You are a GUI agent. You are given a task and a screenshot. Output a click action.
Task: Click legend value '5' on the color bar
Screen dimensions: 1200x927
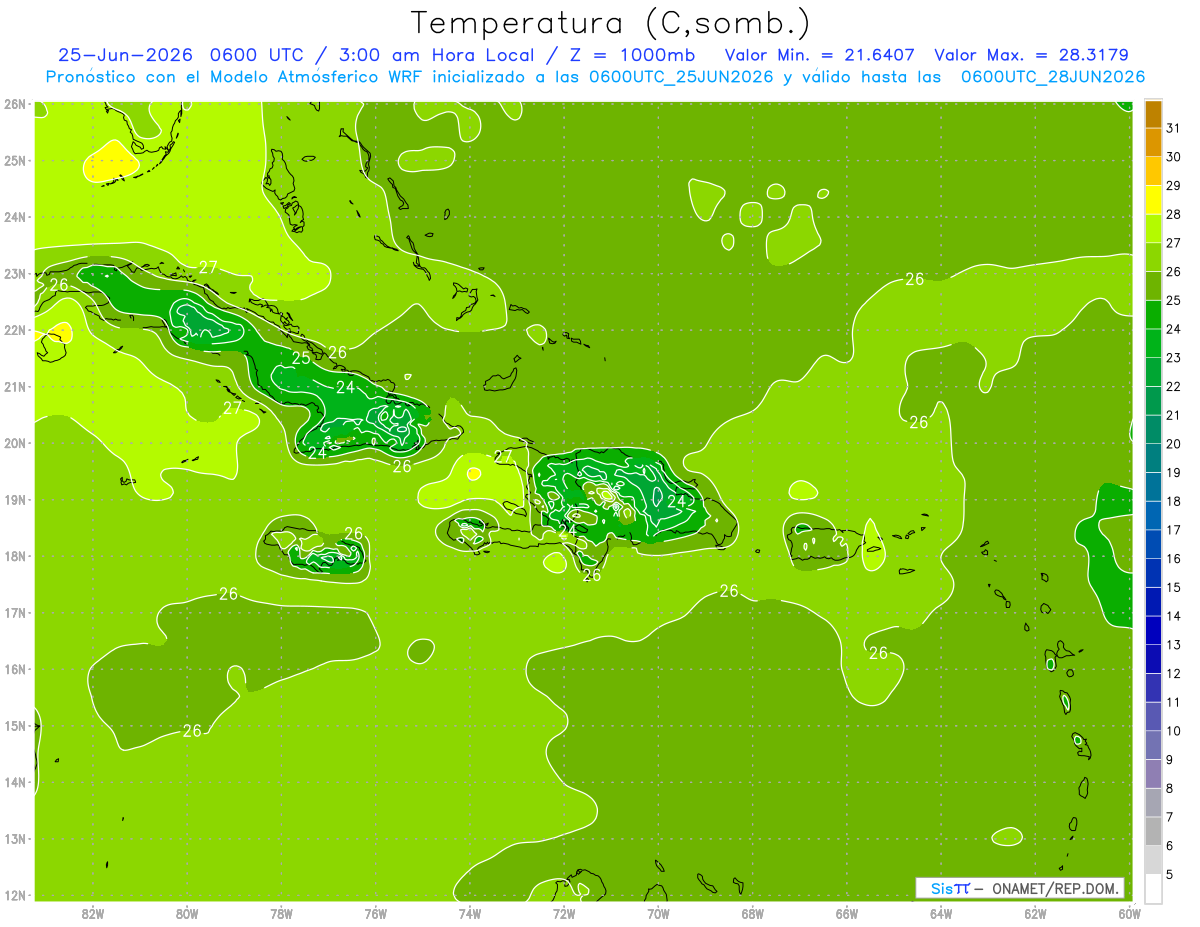[x=1170, y=874]
